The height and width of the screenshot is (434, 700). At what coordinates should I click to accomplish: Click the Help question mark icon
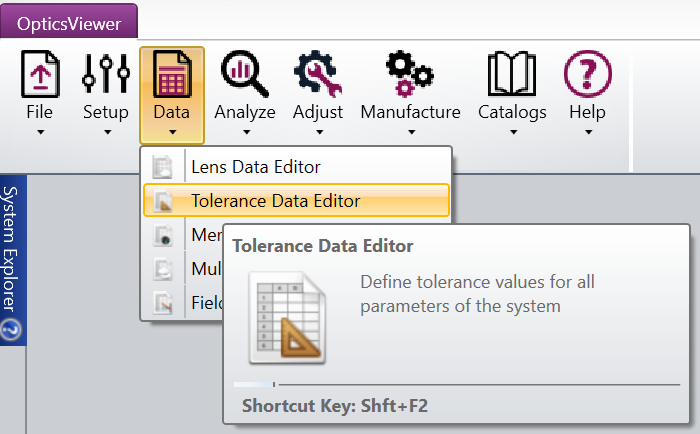(587, 75)
